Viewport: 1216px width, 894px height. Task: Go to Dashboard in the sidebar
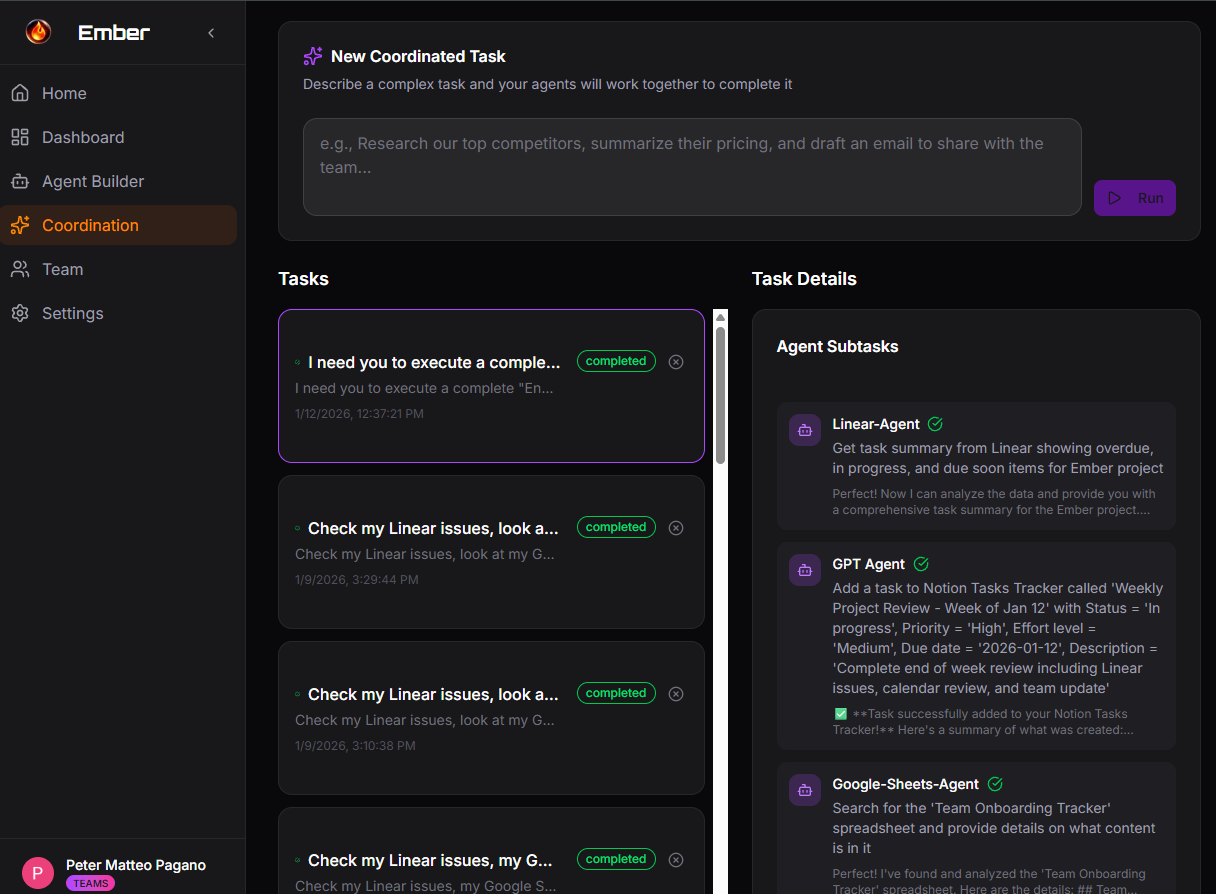tap(118, 137)
